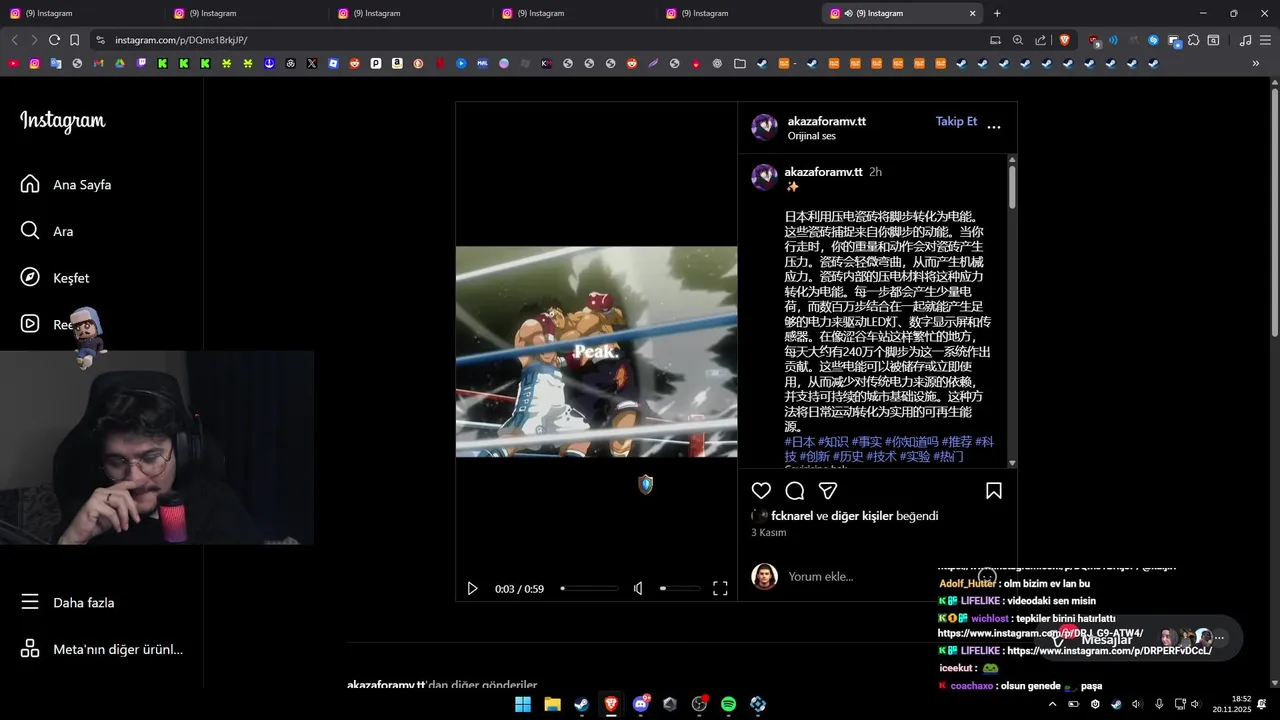
Task: Click the microphone icon in system tray
Action: pyautogui.click(x=1159, y=704)
